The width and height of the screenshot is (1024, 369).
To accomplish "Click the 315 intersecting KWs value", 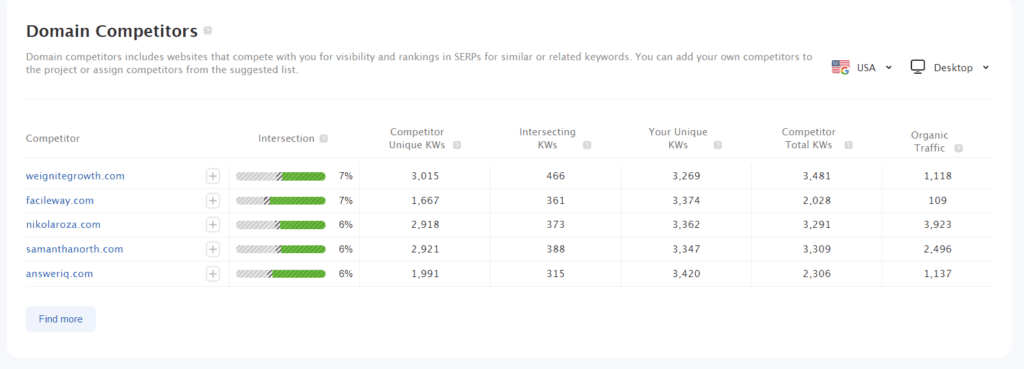I will (x=556, y=274).
